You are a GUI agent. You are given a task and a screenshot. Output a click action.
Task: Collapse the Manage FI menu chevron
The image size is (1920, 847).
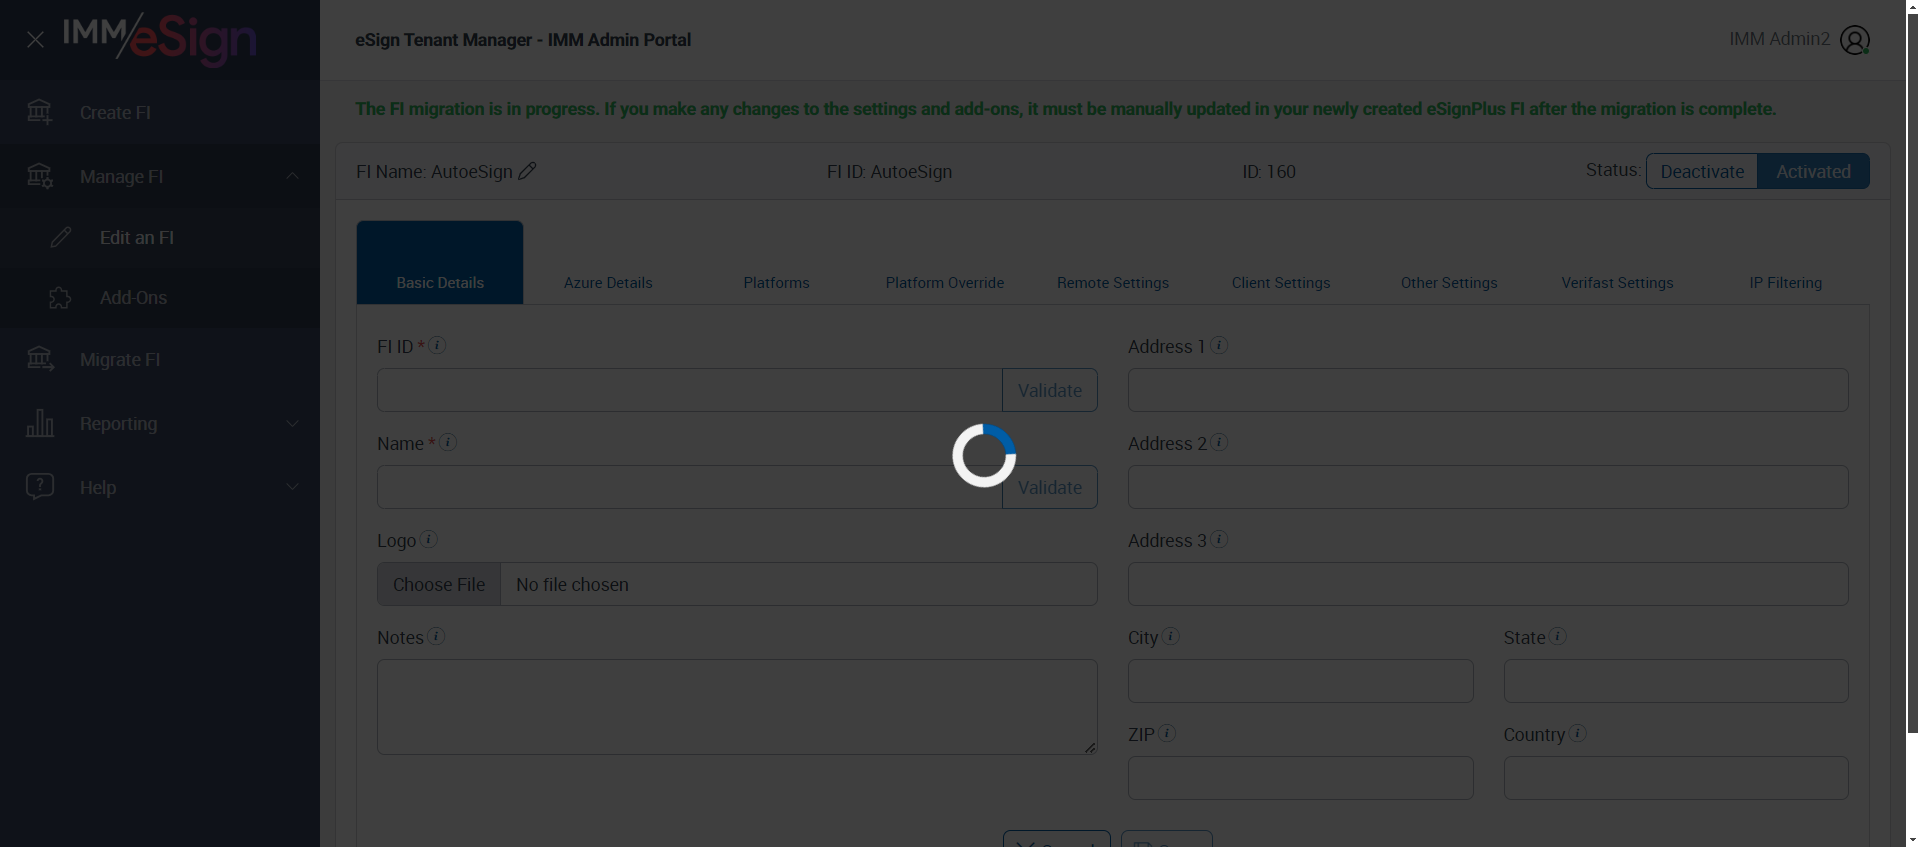292,176
